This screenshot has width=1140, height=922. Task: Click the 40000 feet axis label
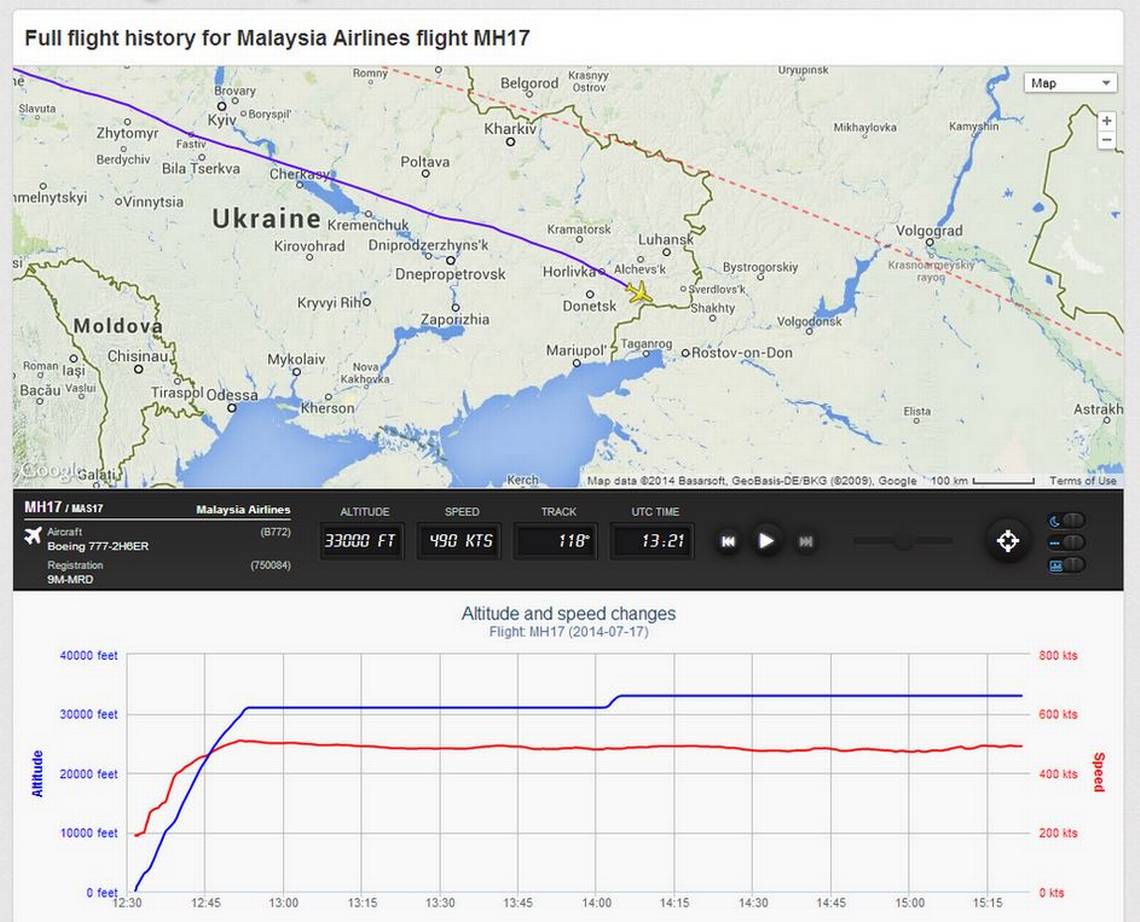[89, 655]
